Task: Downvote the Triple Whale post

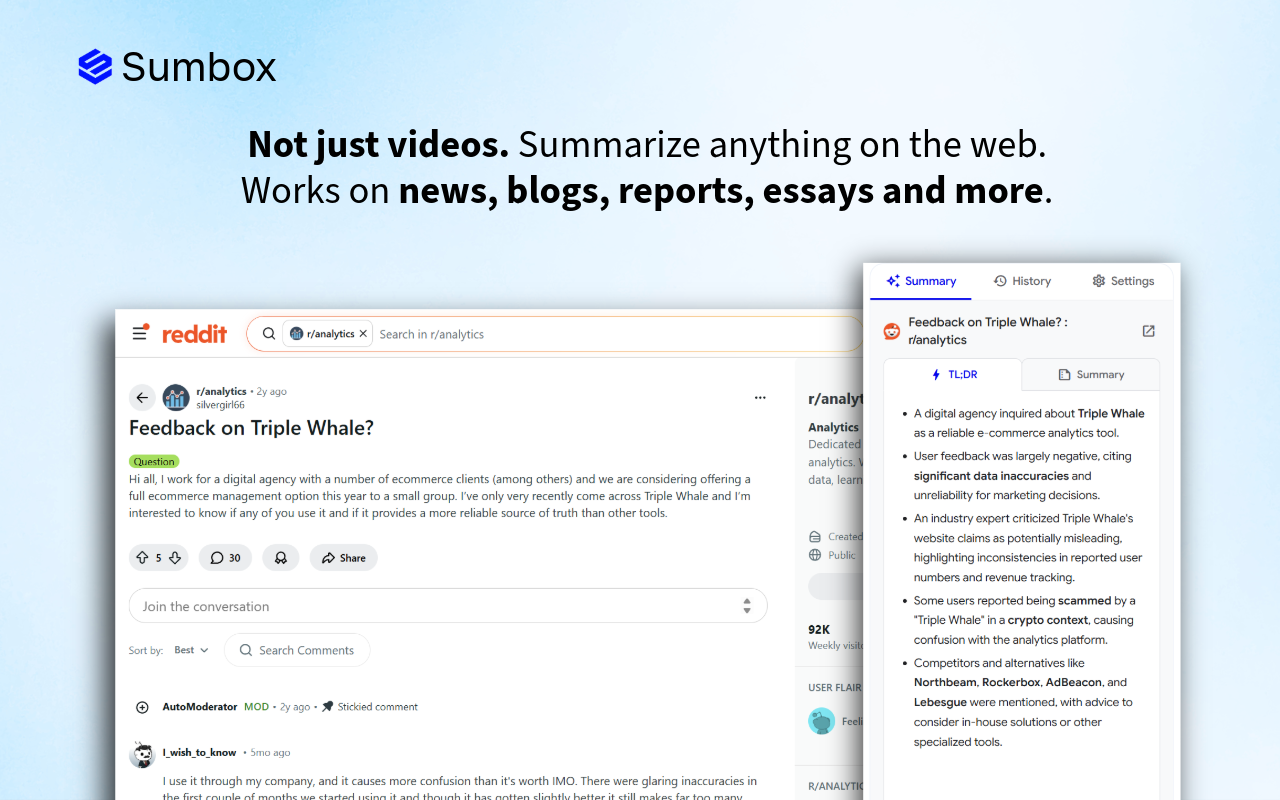Action: click(175, 558)
